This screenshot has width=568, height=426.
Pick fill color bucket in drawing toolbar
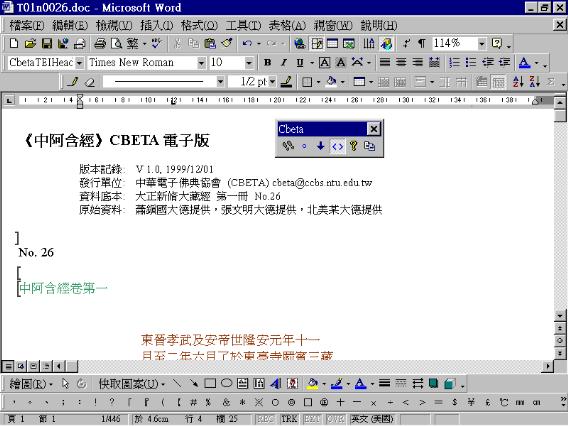click(313, 383)
